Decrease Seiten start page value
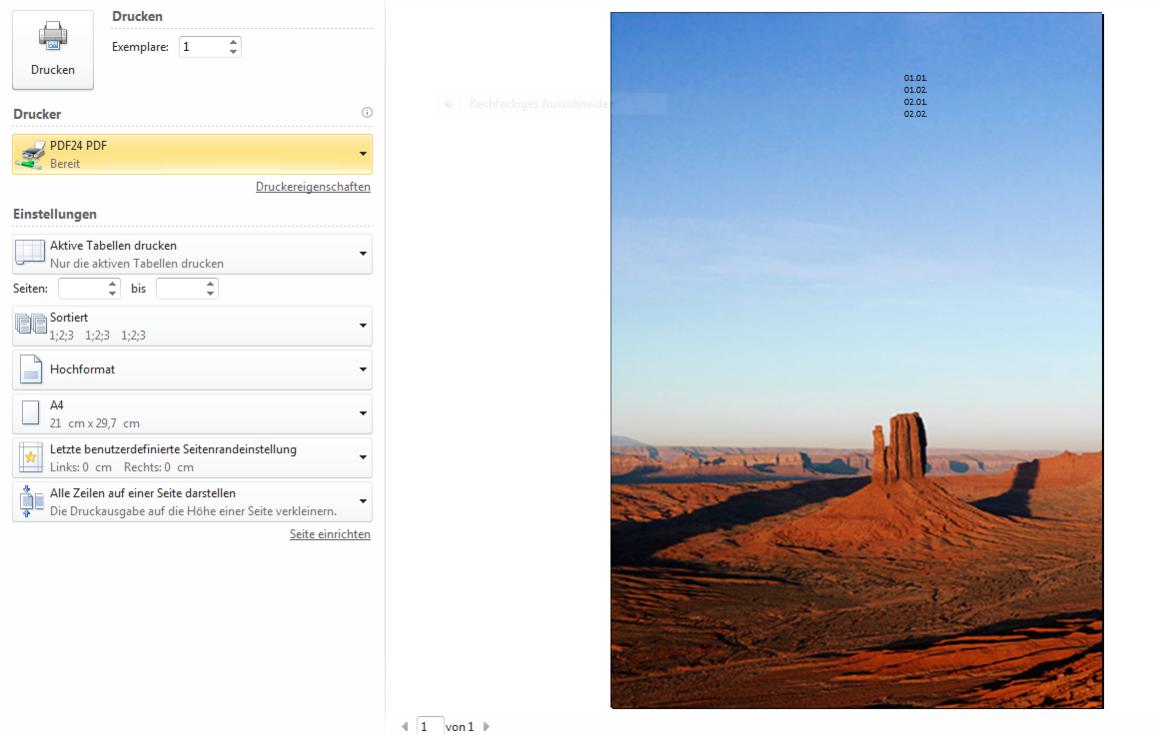 112,293
